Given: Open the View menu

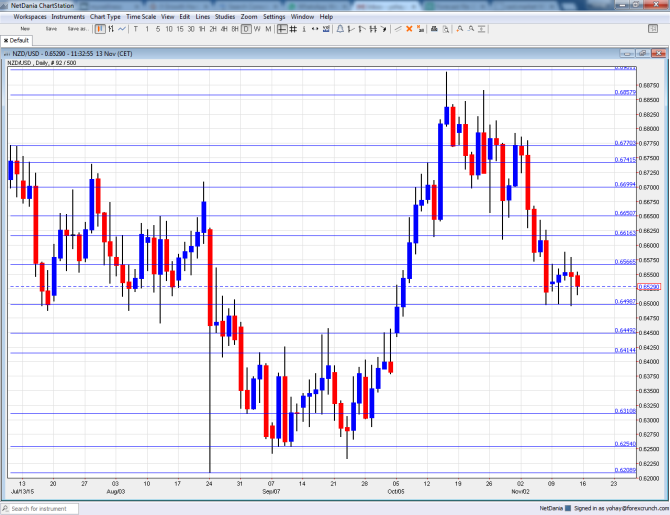Looking at the screenshot, I should (x=168, y=17).
